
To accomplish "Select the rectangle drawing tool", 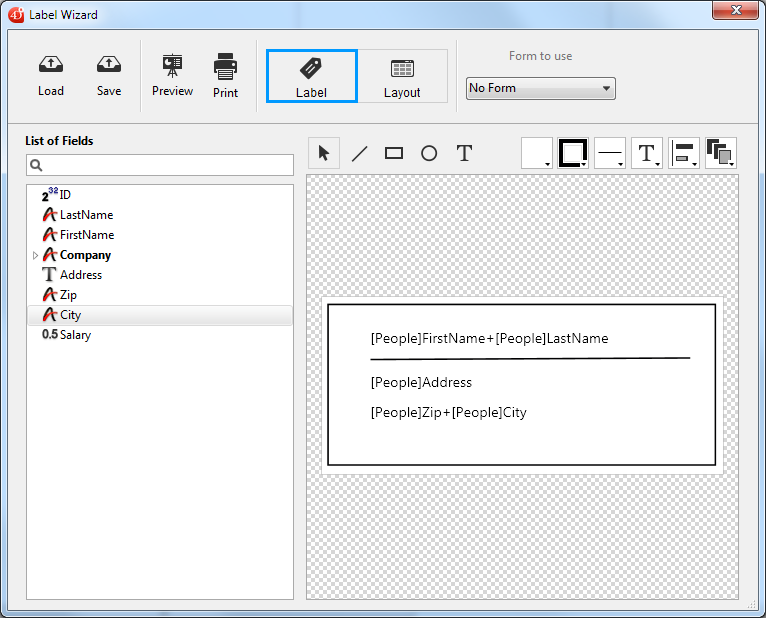I will coord(394,153).
